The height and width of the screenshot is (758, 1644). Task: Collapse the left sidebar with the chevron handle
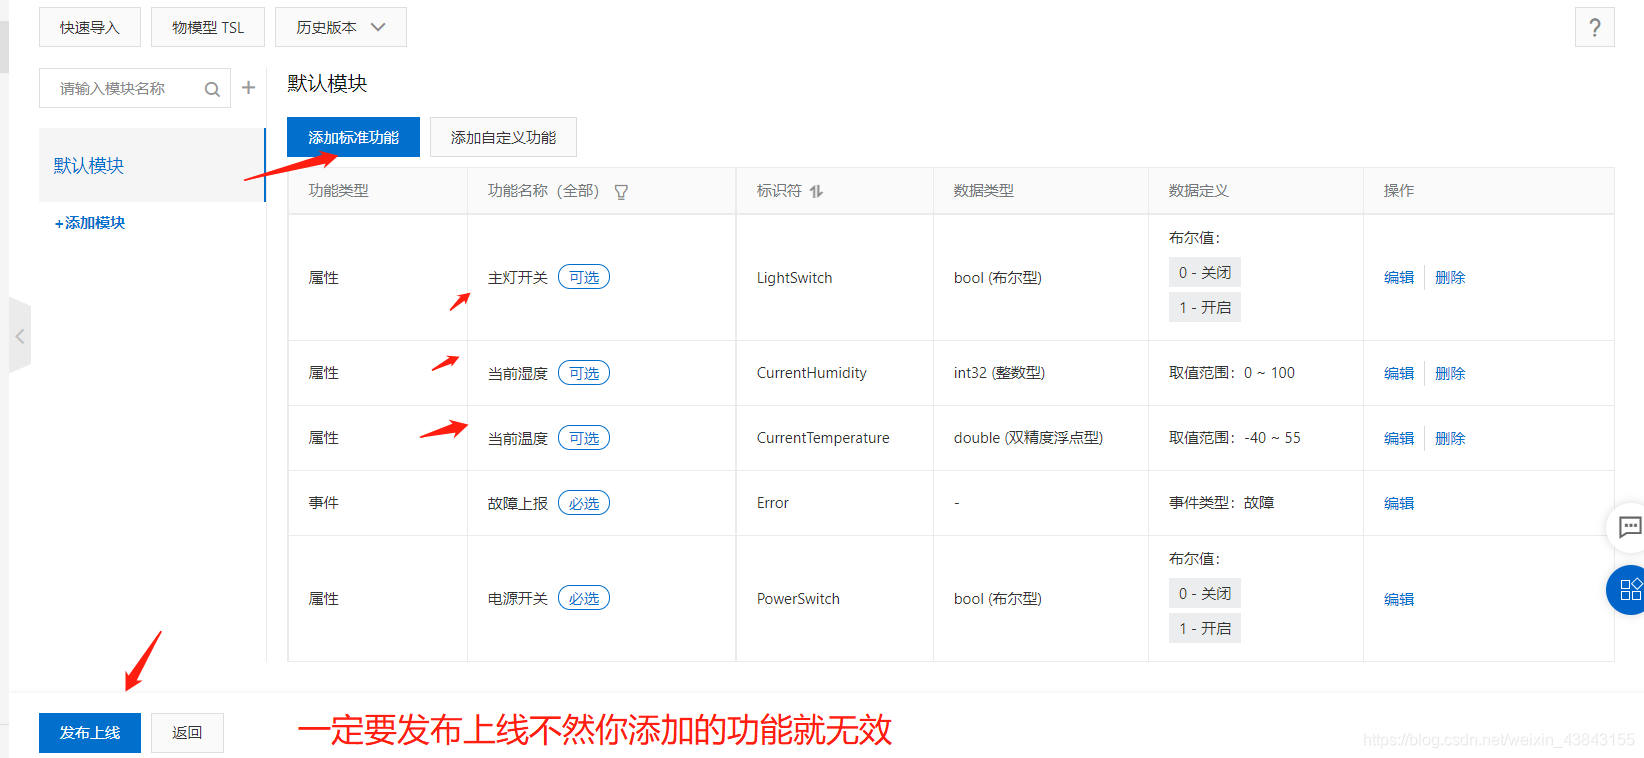click(x=20, y=336)
